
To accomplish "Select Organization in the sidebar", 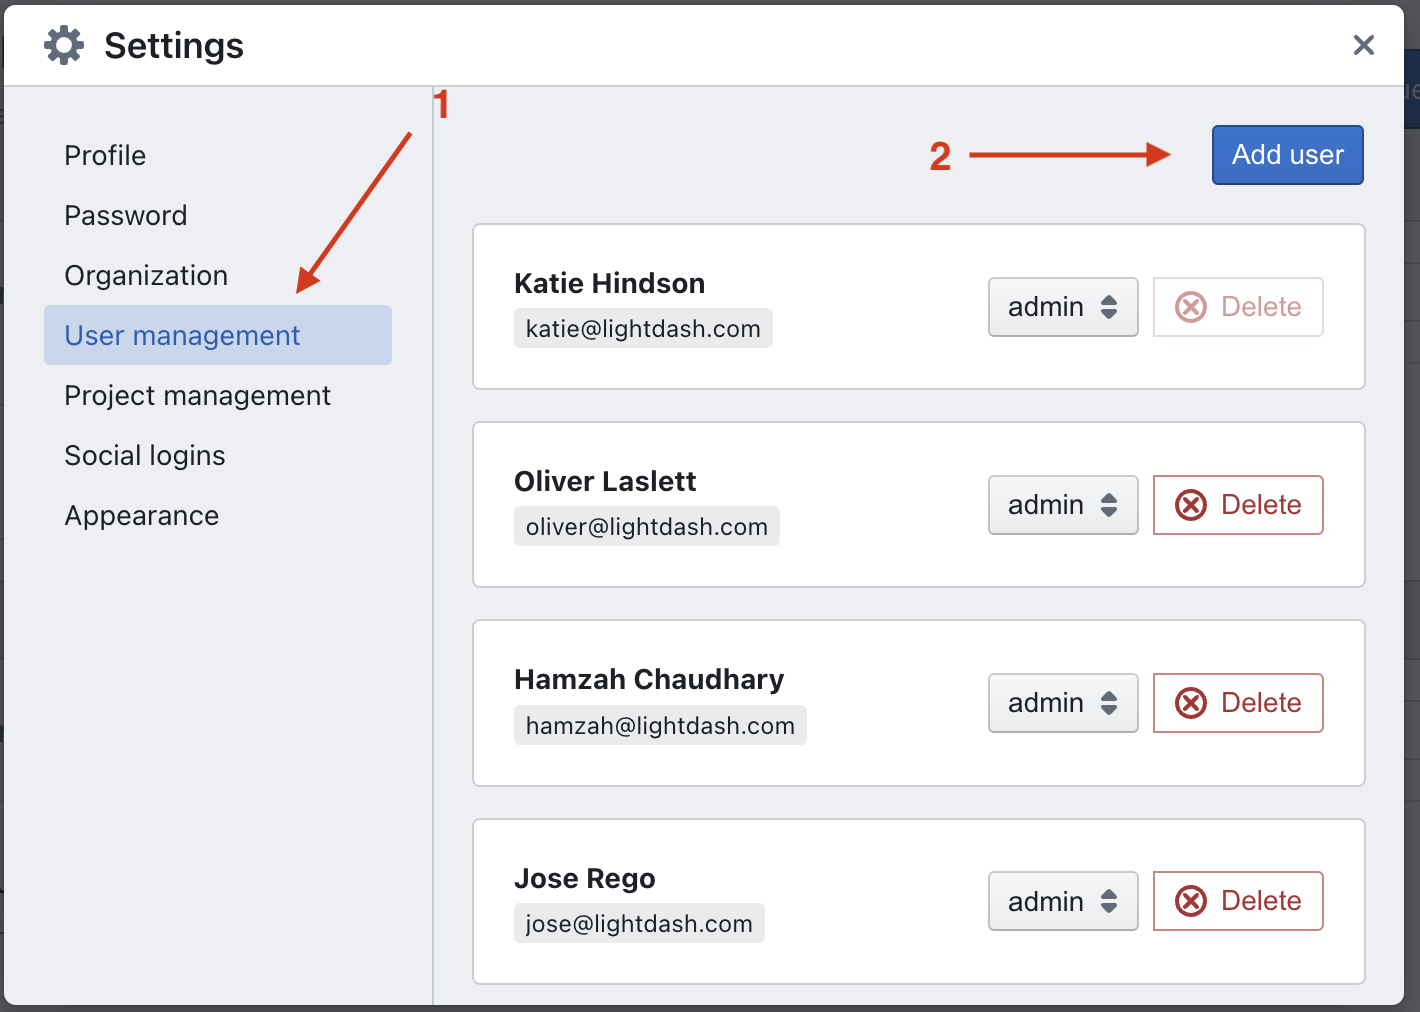I will [146, 276].
